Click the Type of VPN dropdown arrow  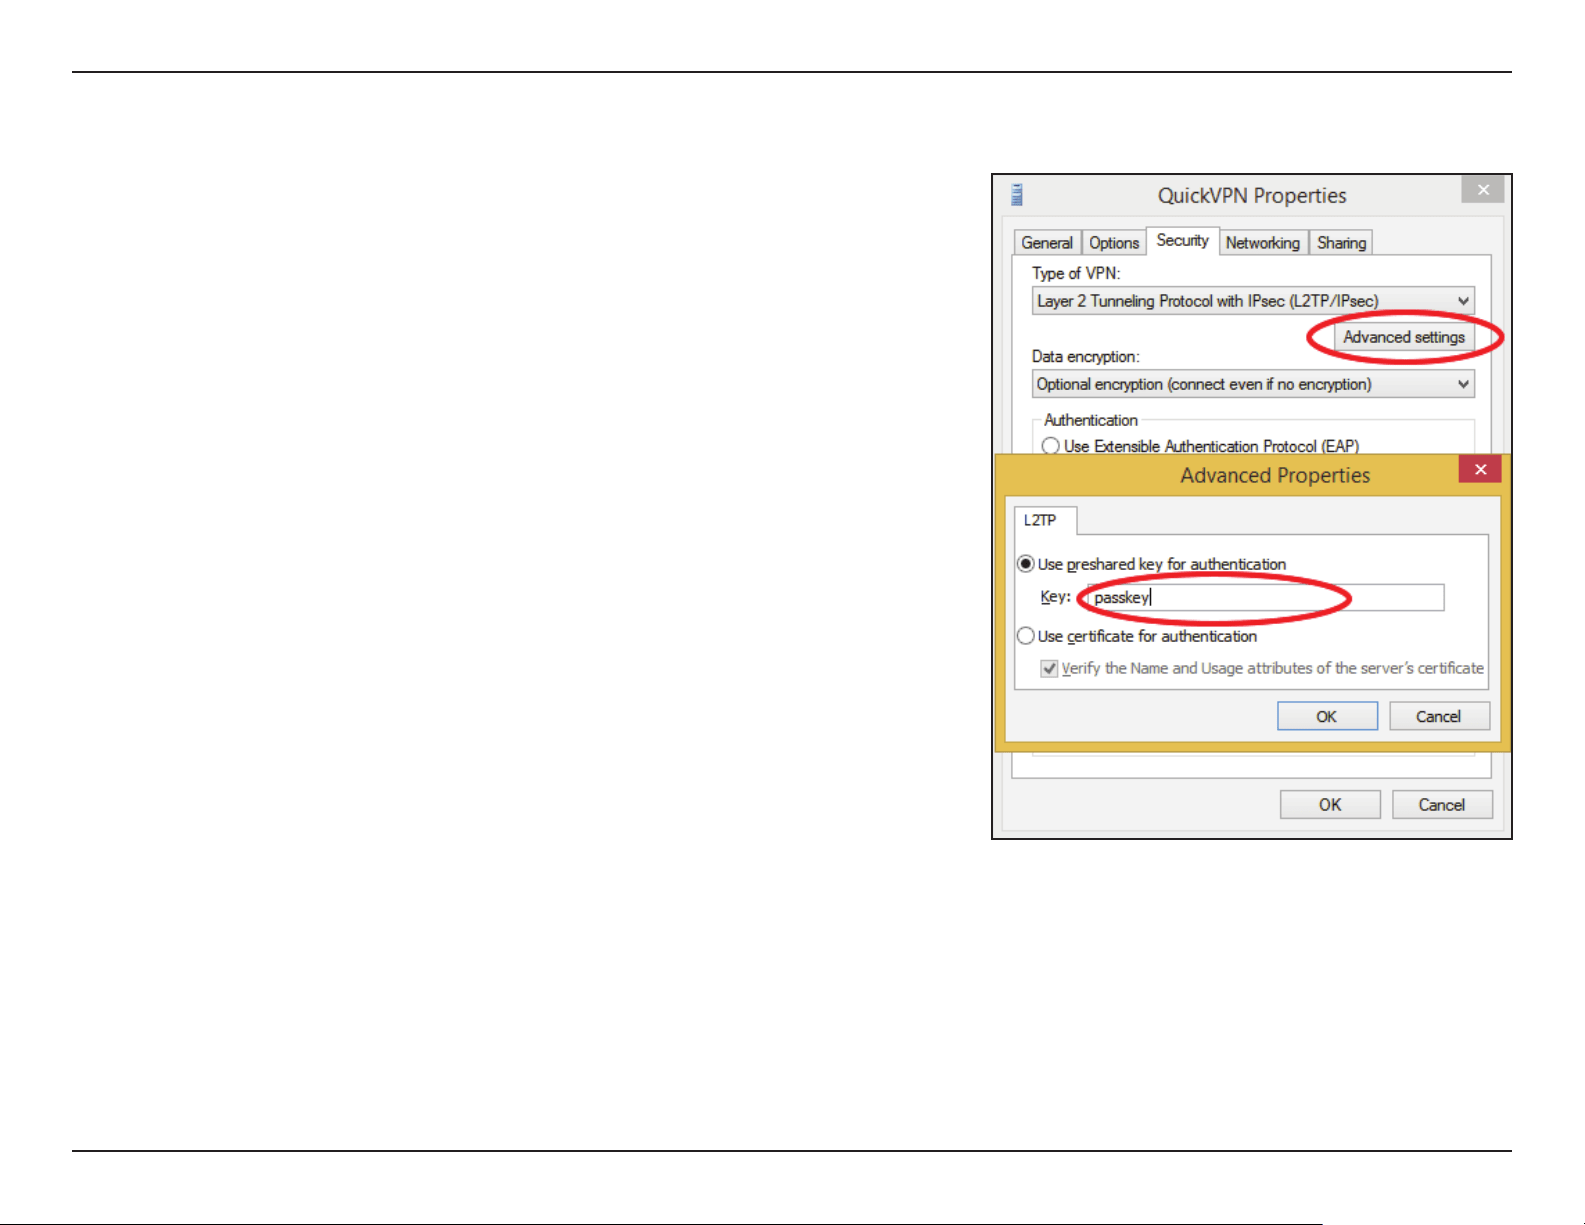1463,301
